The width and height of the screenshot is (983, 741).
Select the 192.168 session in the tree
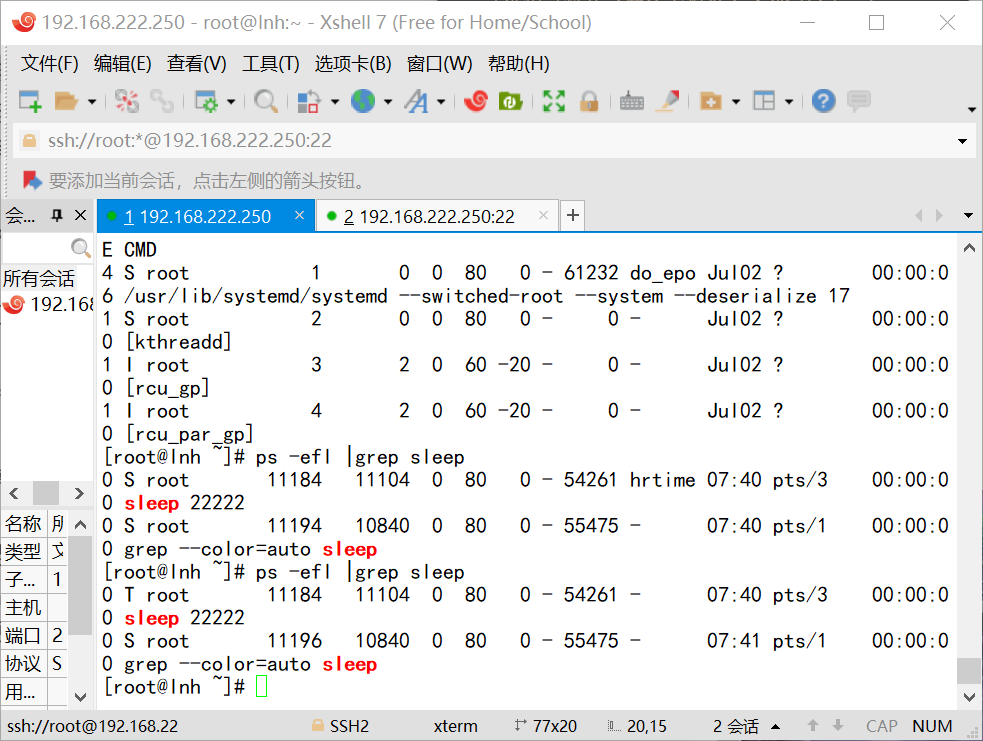pos(49,305)
